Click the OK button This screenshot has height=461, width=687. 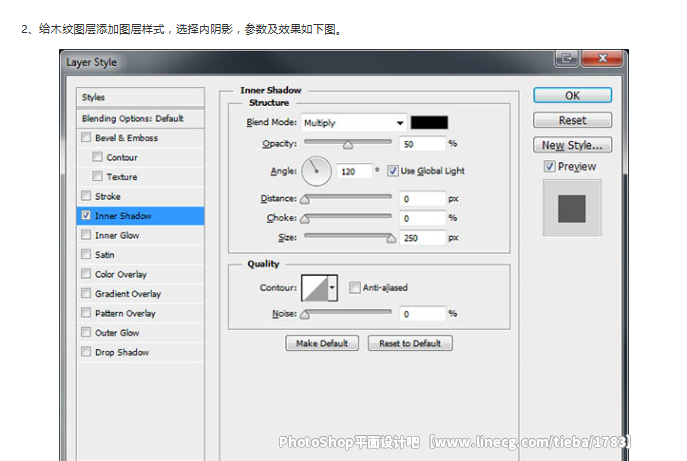(x=572, y=96)
